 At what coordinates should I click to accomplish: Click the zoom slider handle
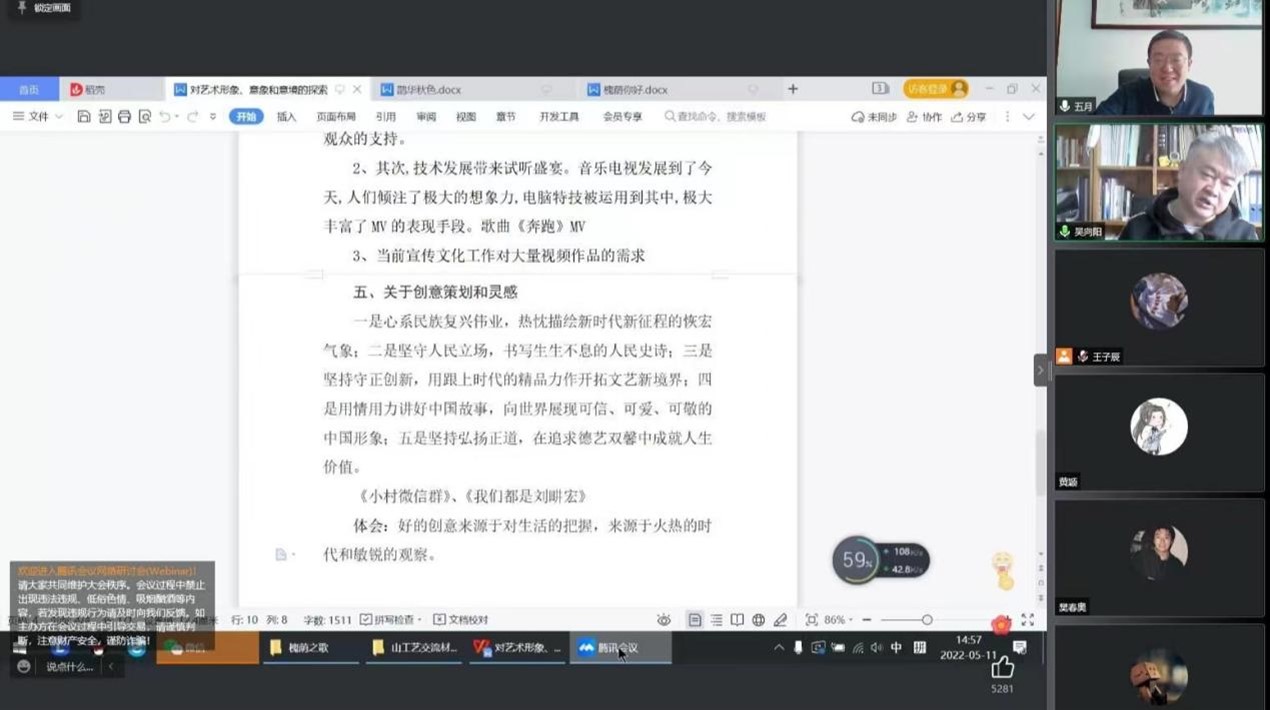pyautogui.click(x=927, y=620)
